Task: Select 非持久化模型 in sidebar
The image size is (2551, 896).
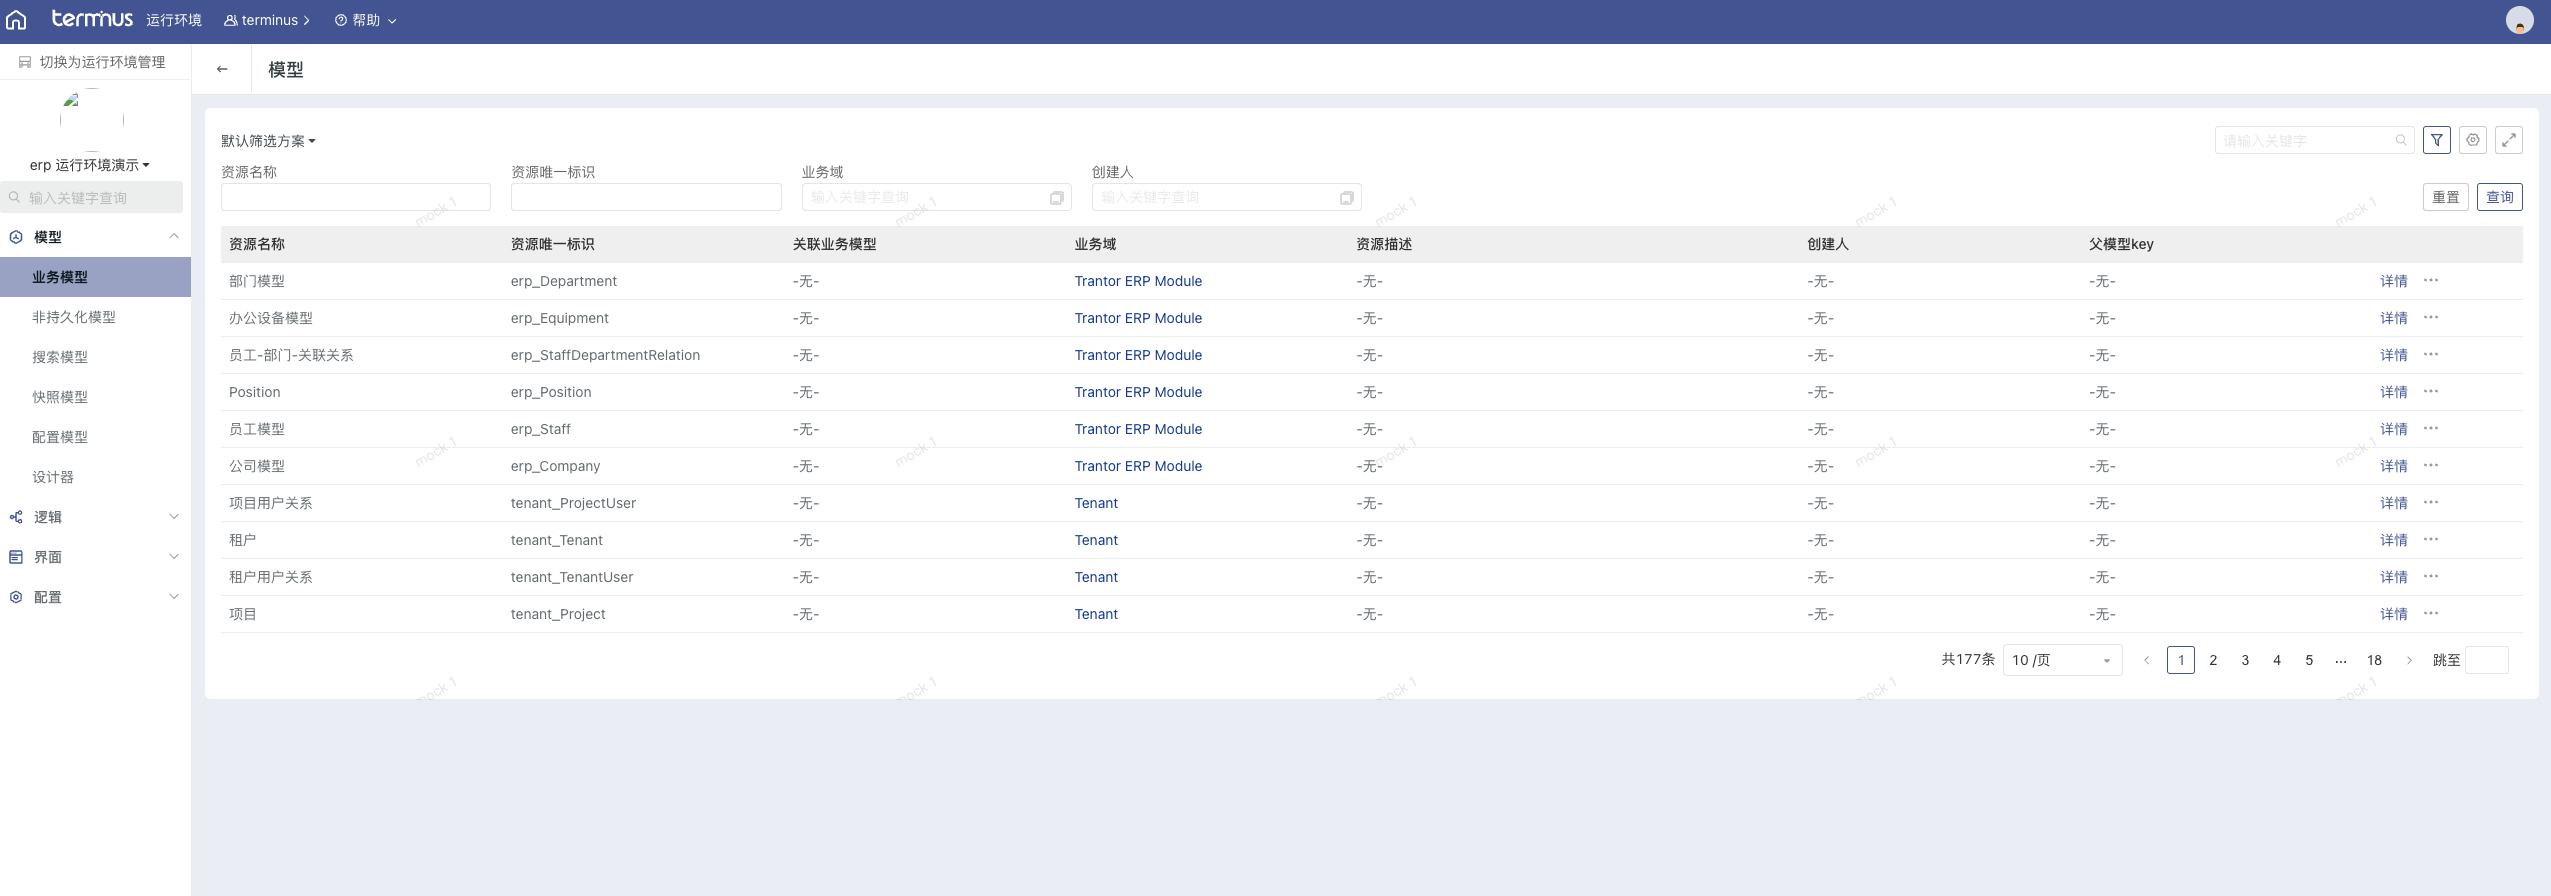Action: coord(74,317)
